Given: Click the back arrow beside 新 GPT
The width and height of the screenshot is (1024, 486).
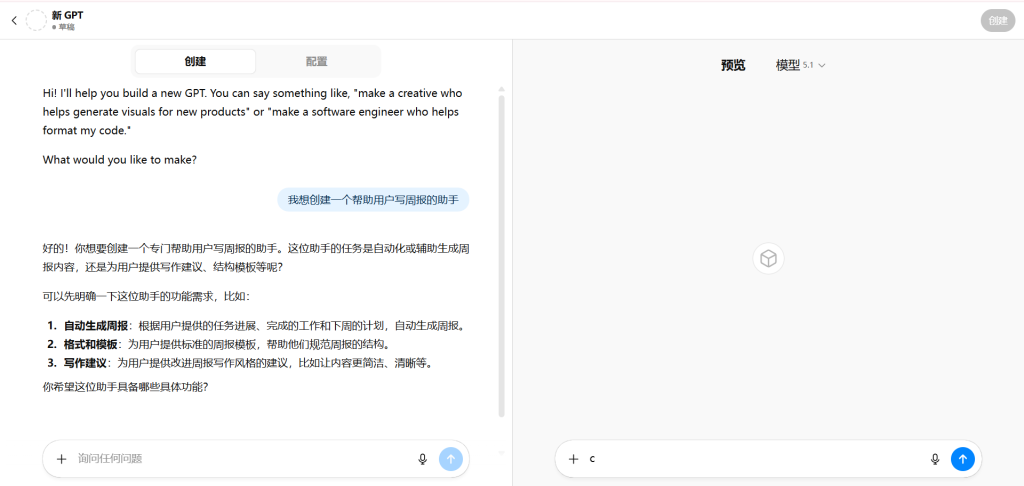Looking at the screenshot, I should pyautogui.click(x=13, y=20).
